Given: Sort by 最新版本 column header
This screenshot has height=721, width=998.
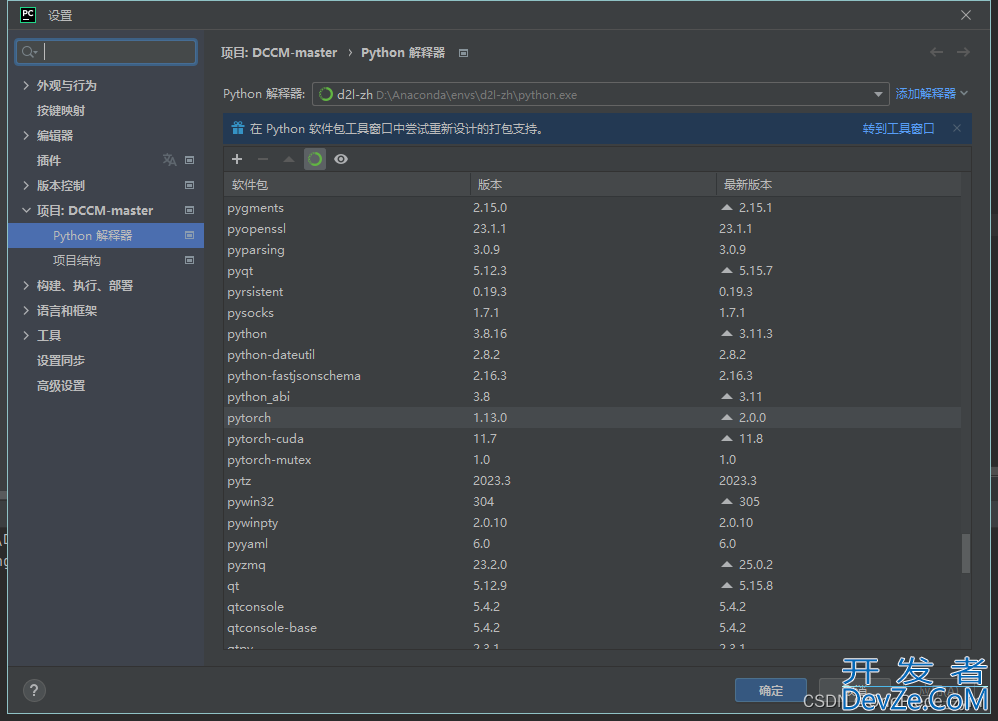Looking at the screenshot, I should [839, 185].
